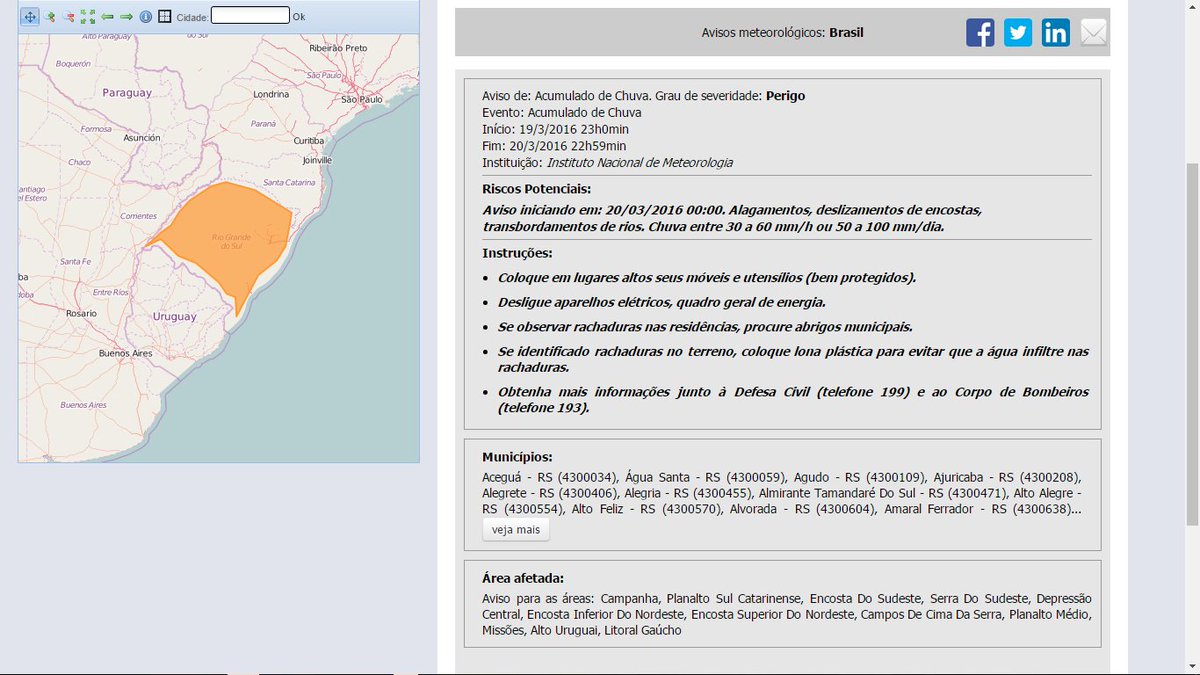Share the warning on Facebook
The width and height of the screenshot is (1200, 675).
pyautogui.click(x=980, y=32)
